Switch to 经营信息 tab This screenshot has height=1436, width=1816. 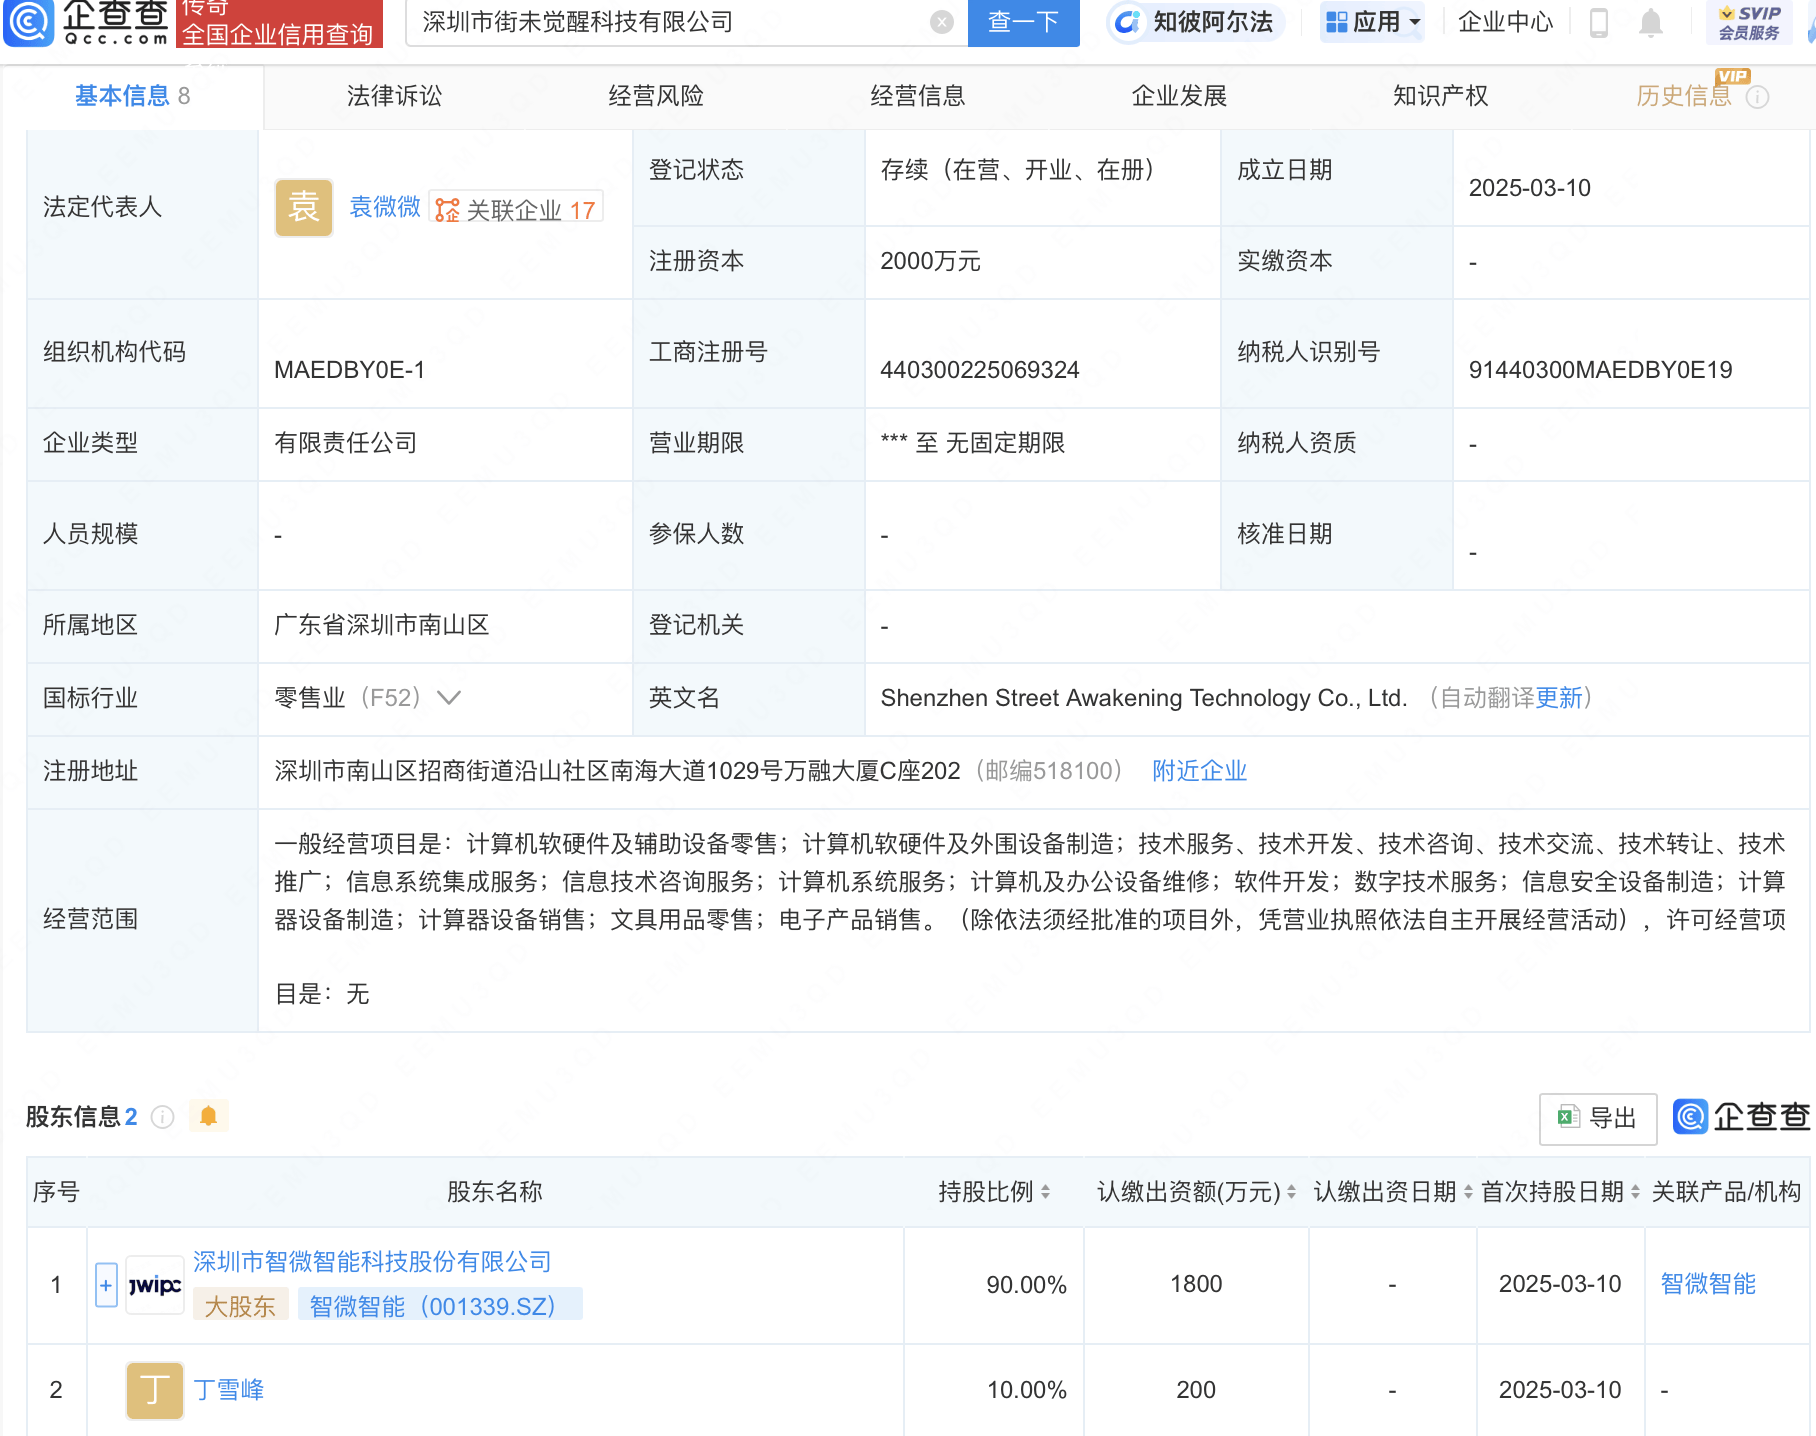tap(918, 96)
